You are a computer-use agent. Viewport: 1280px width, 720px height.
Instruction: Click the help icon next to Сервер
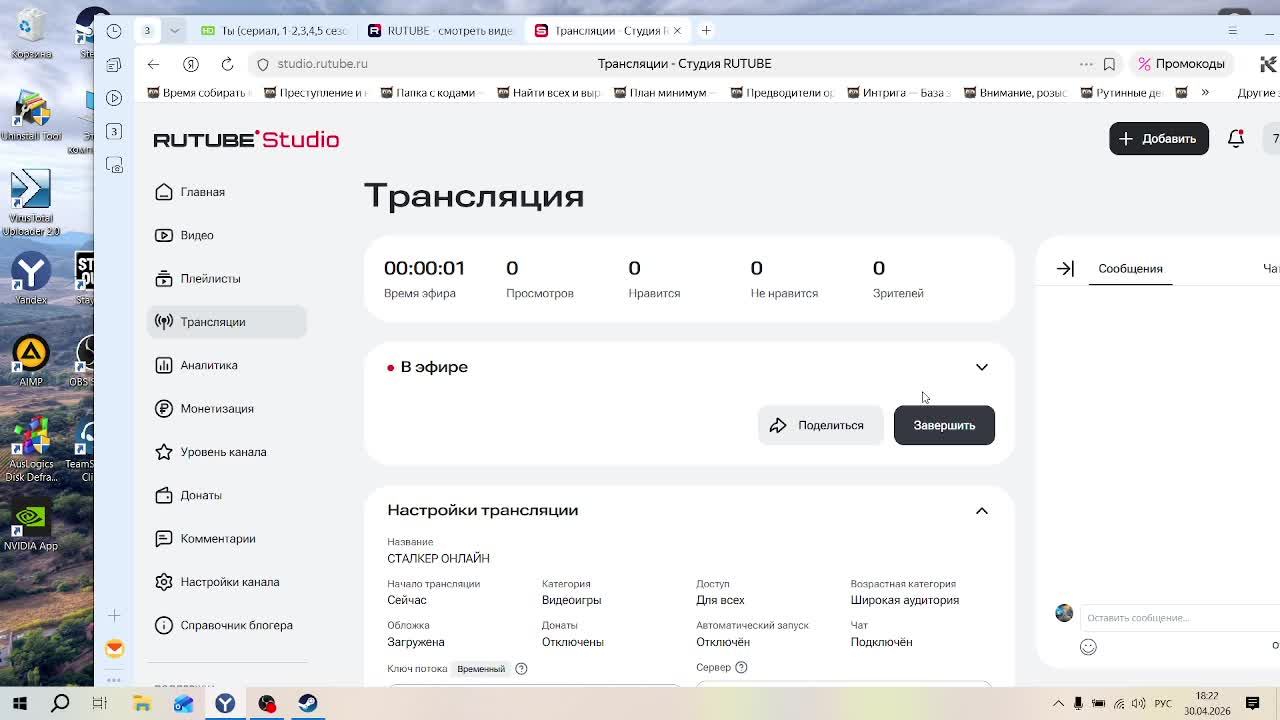[741, 667]
